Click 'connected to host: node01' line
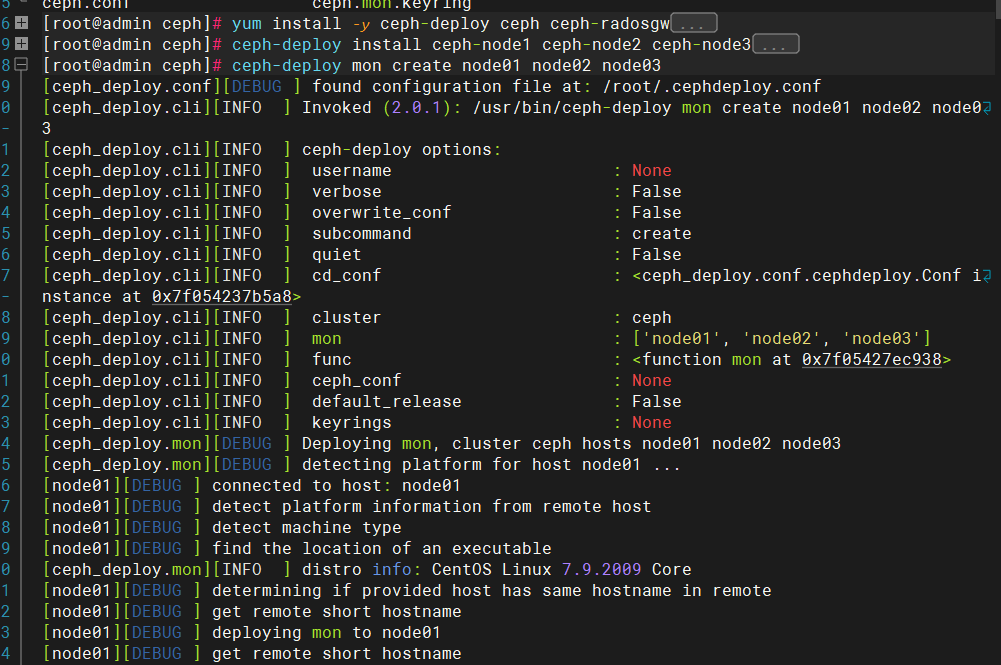The width and height of the screenshot is (1001, 665). 336,487
